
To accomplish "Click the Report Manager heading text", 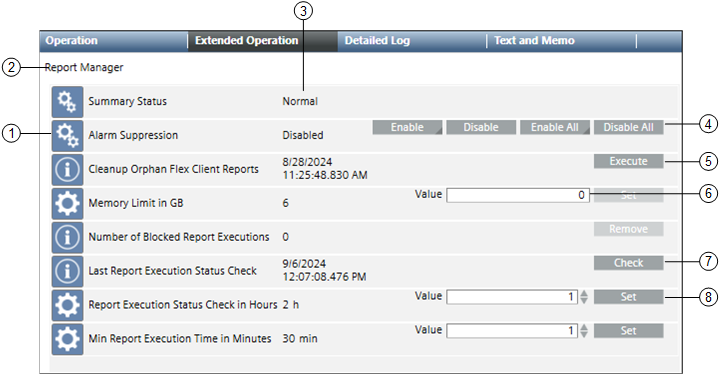I will (x=84, y=68).
